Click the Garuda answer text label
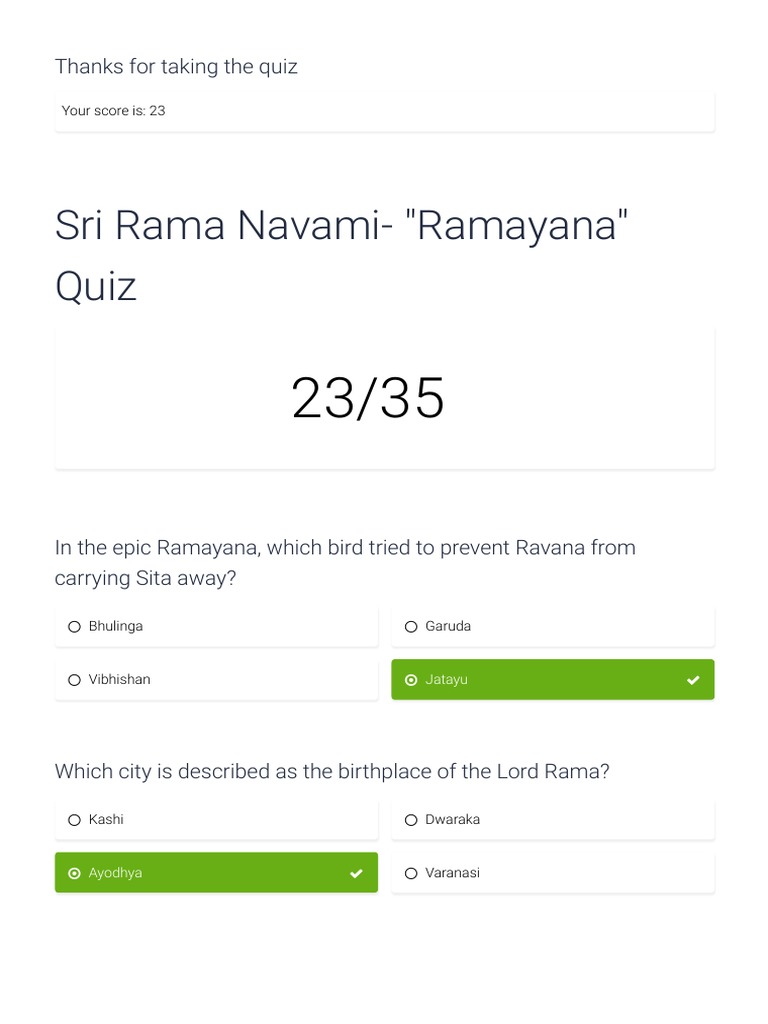 click(x=448, y=626)
